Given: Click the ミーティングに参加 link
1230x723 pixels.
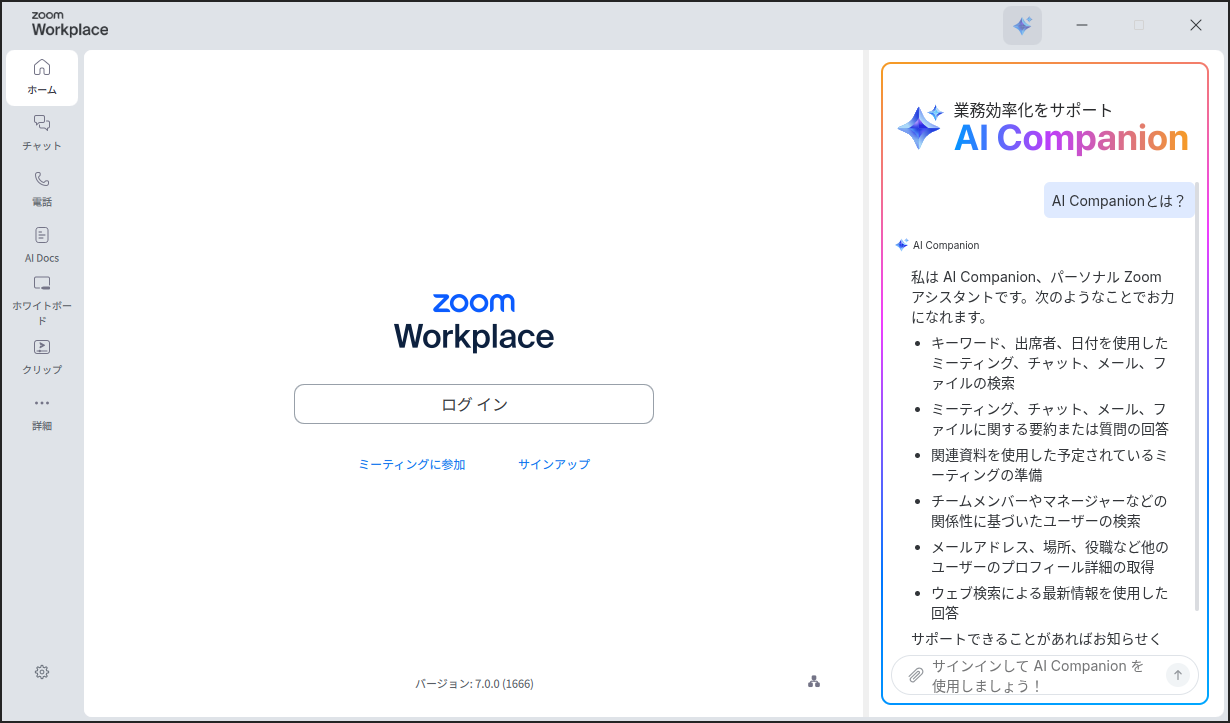Looking at the screenshot, I should [412, 464].
